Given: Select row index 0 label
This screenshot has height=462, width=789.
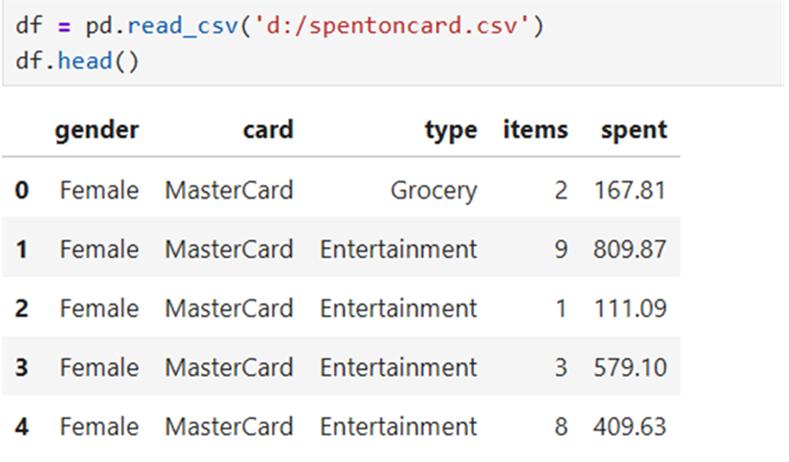Looking at the screenshot, I should click(x=22, y=190).
